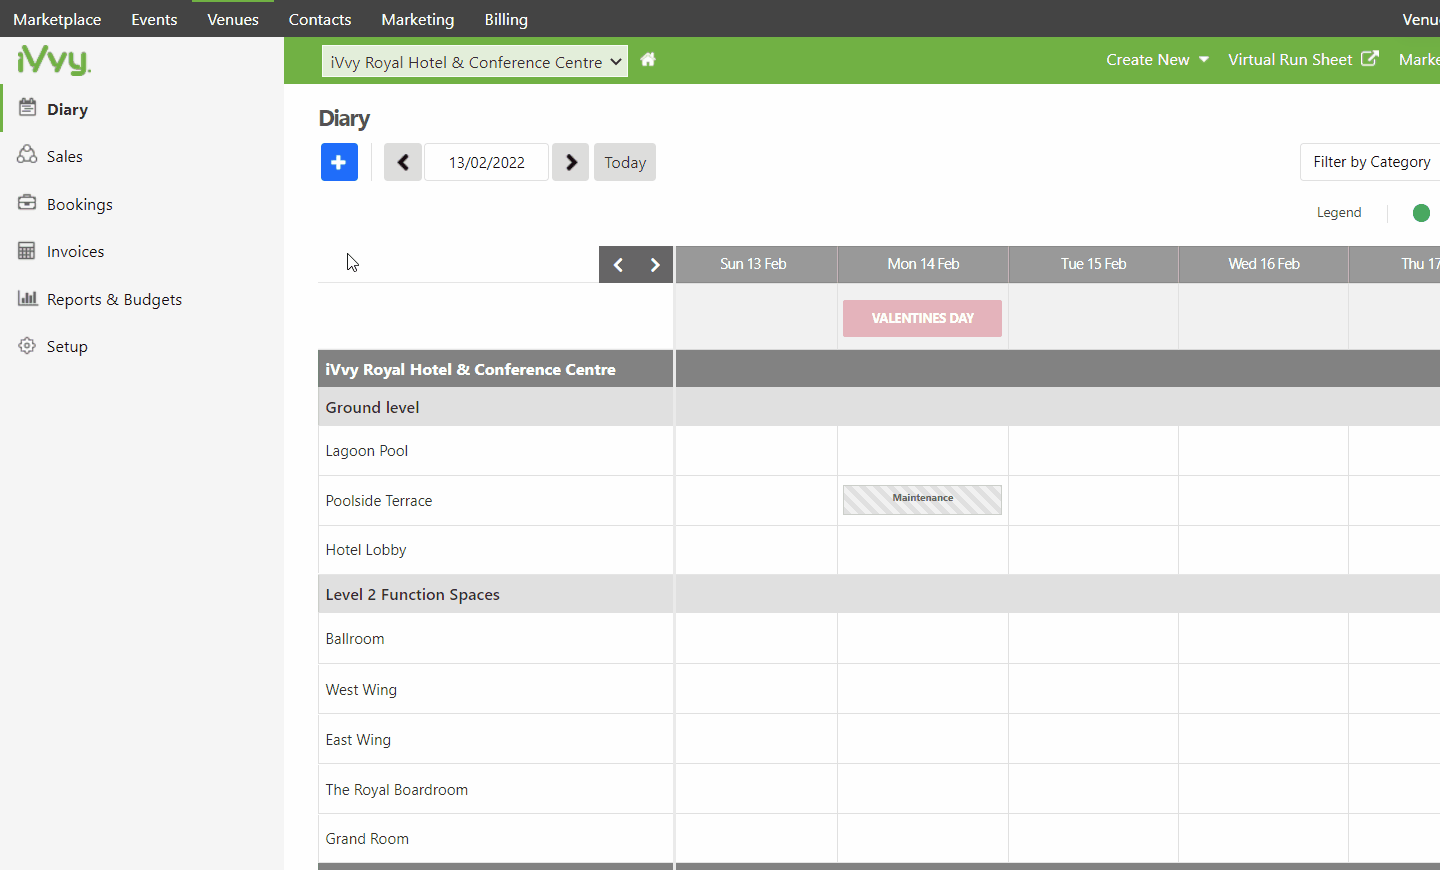
Task: Click the iVvy logo
Action: pyautogui.click(x=54, y=61)
